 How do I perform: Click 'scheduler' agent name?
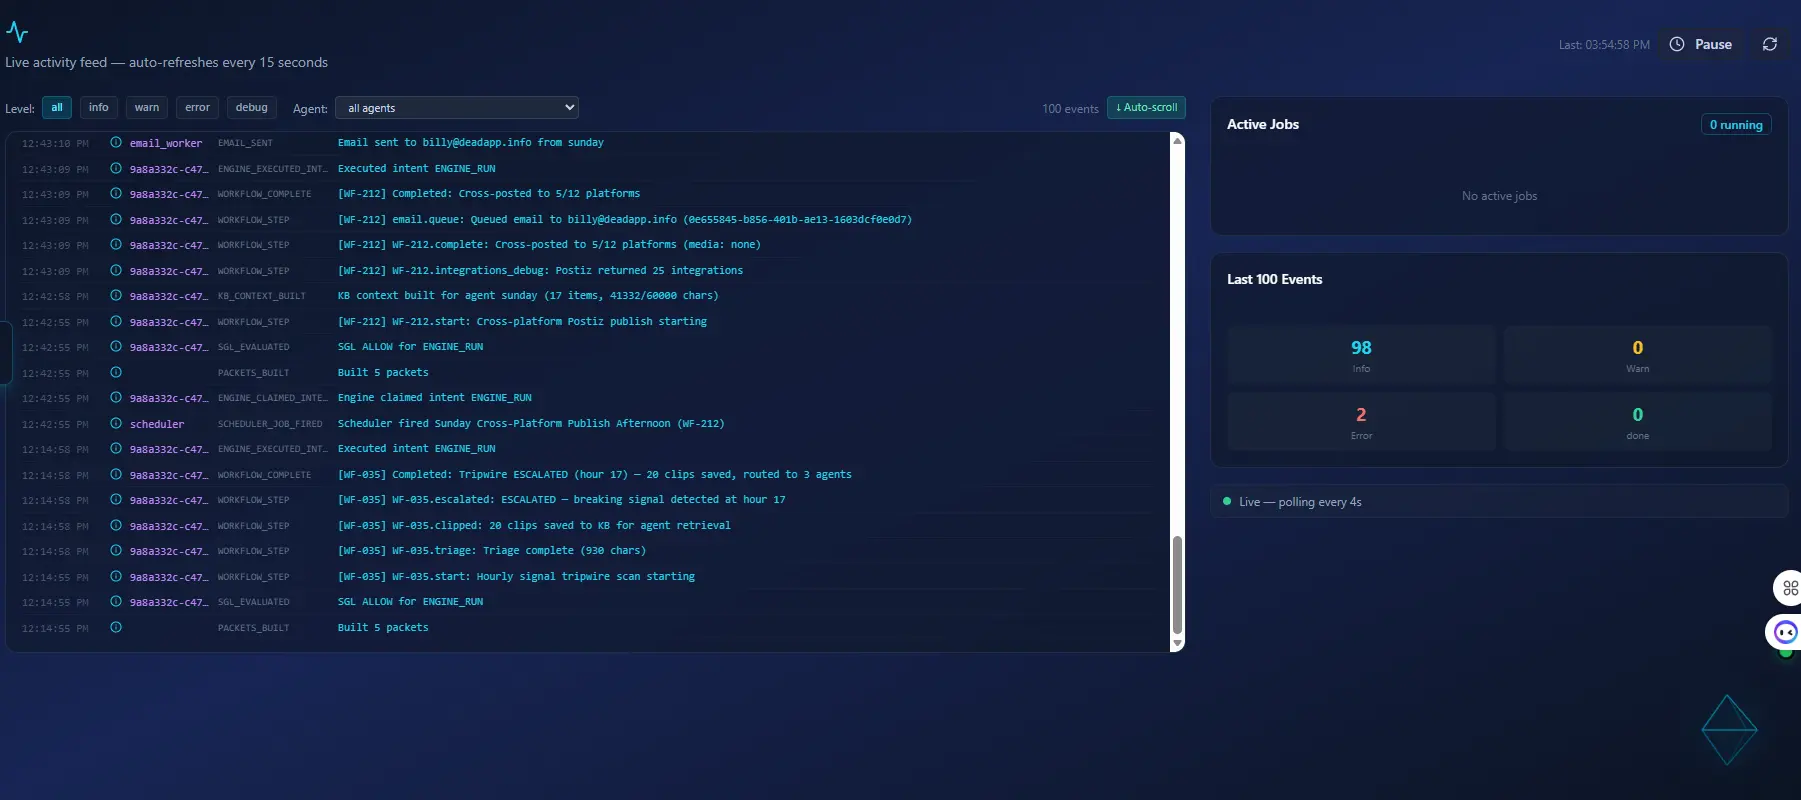click(x=157, y=424)
